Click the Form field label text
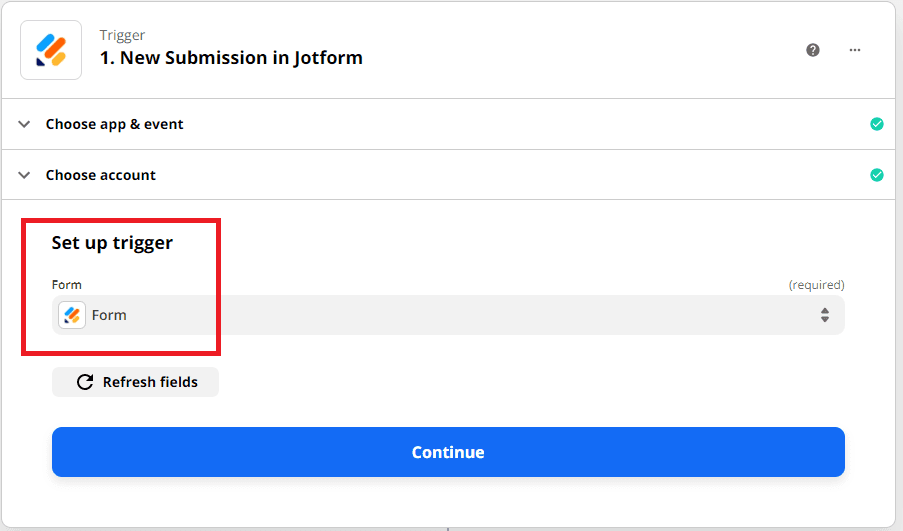Image resolution: width=903 pixels, height=531 pixels. click(x=67, y=285)
